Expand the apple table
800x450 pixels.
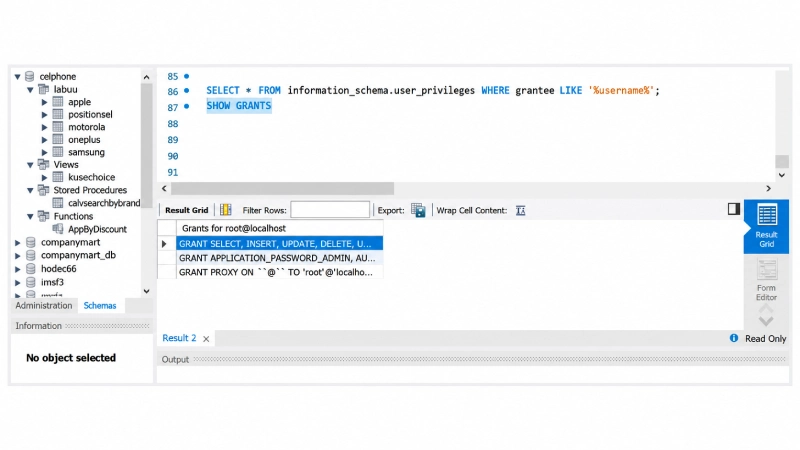(x=44, y=102)
